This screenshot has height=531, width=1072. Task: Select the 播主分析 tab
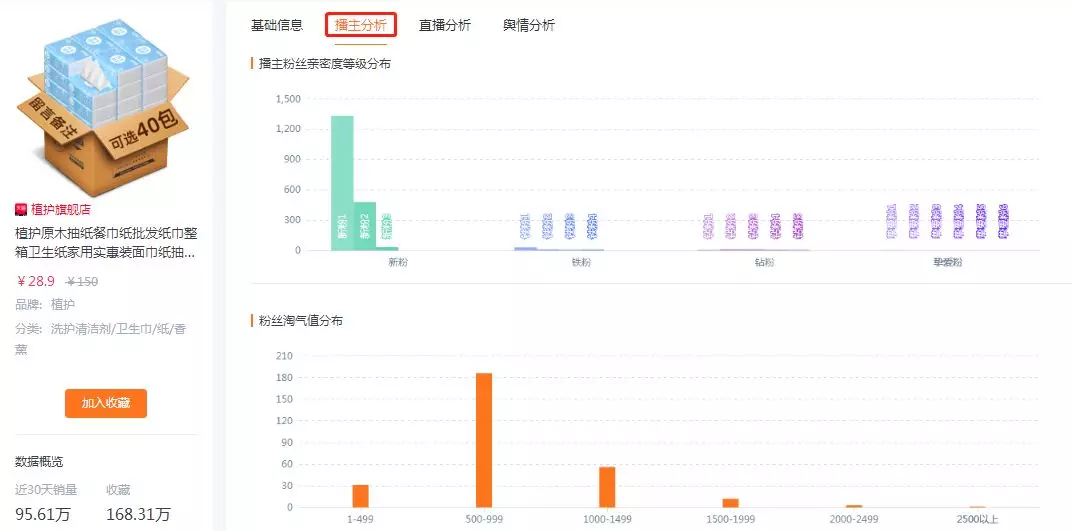click(x=361, y=26)
